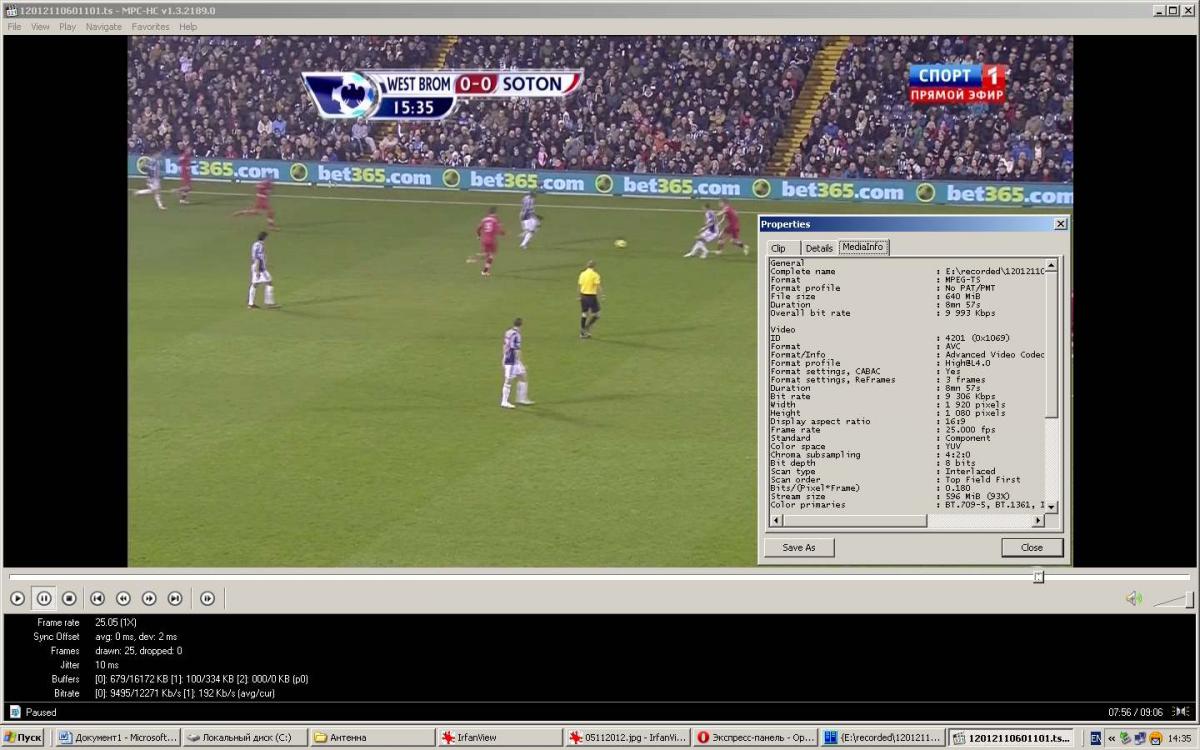The image size is (1200, 750).
Task: Skip back to previous file icon
Action: tap(97, 598)
